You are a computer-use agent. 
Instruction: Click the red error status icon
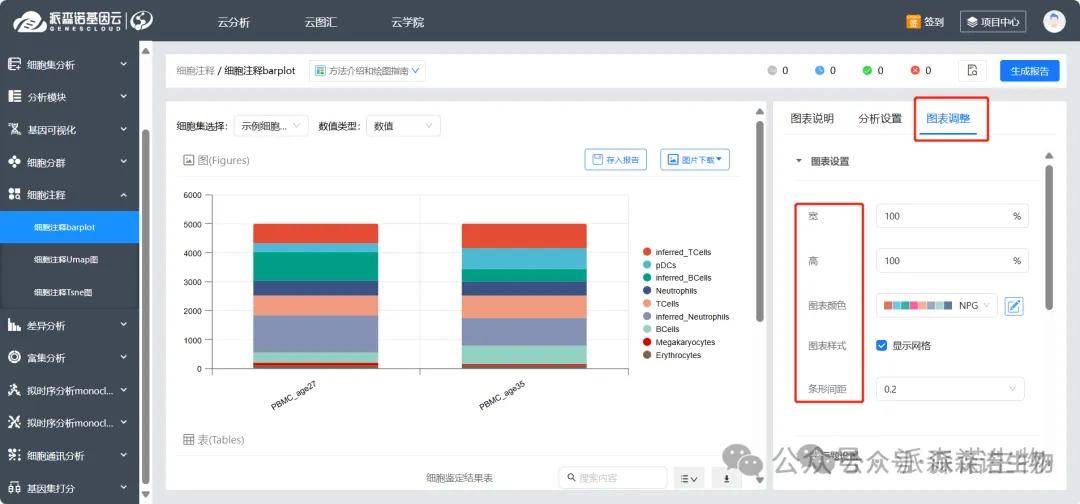point(915,71)
